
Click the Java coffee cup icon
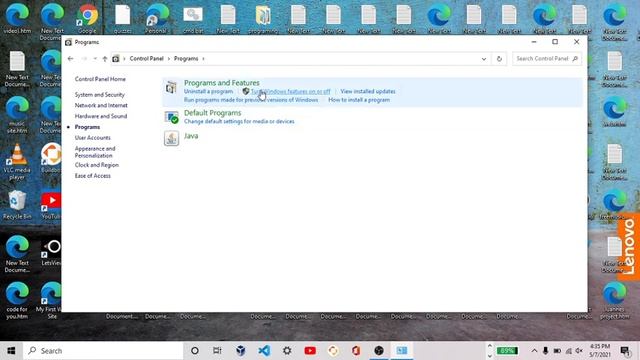tap(171, 138)
